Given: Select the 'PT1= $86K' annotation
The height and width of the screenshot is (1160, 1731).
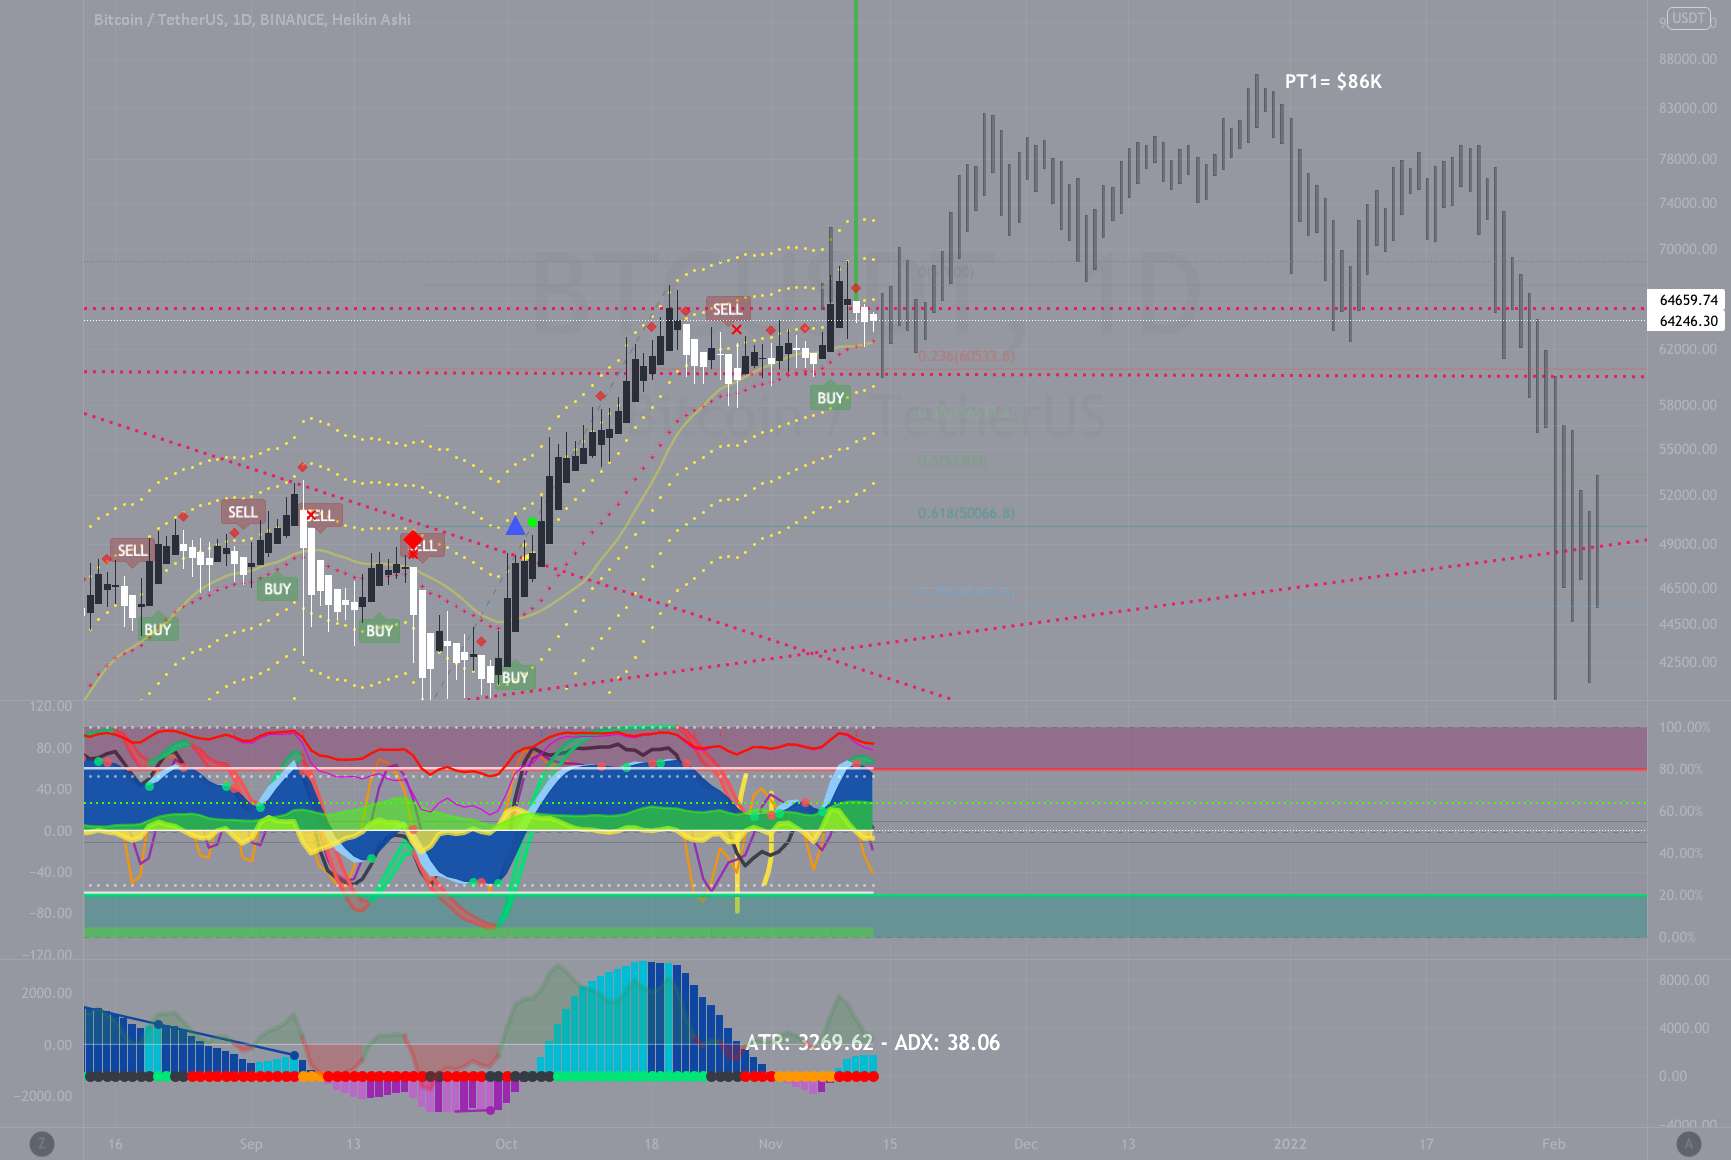Looking at the screenshot, I should click(1333, 82).
